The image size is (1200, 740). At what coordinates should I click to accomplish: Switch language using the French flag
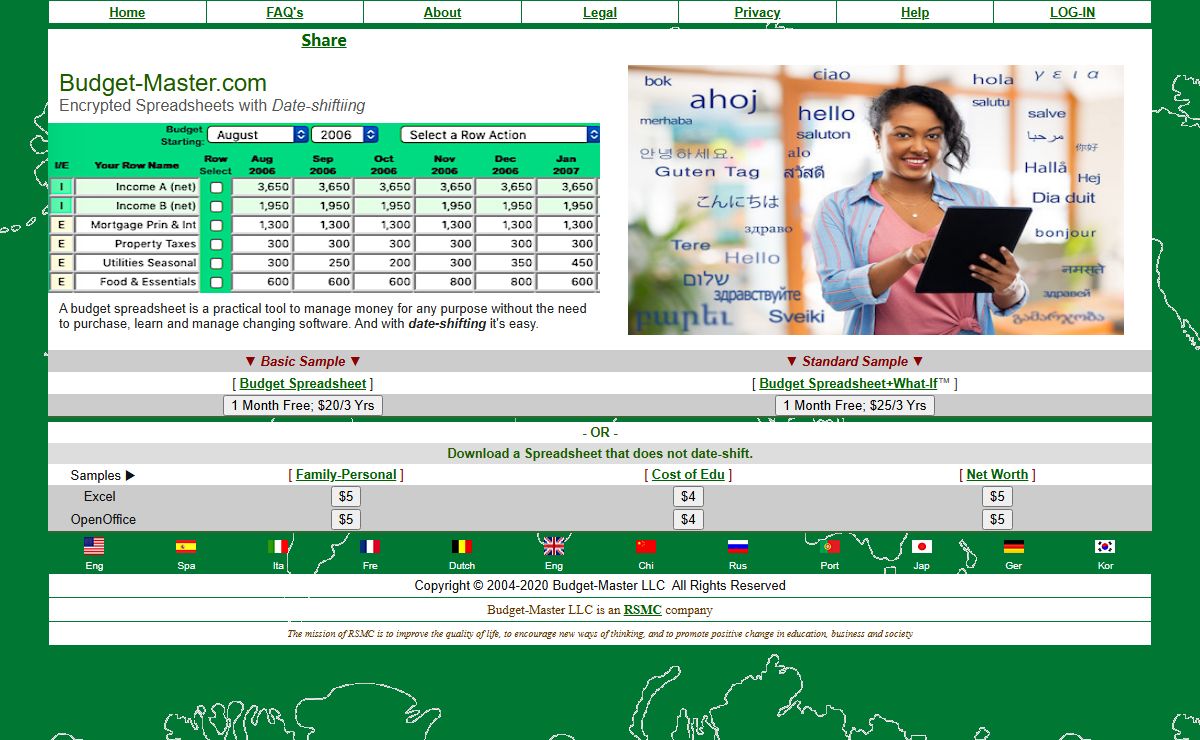[370, 546]
